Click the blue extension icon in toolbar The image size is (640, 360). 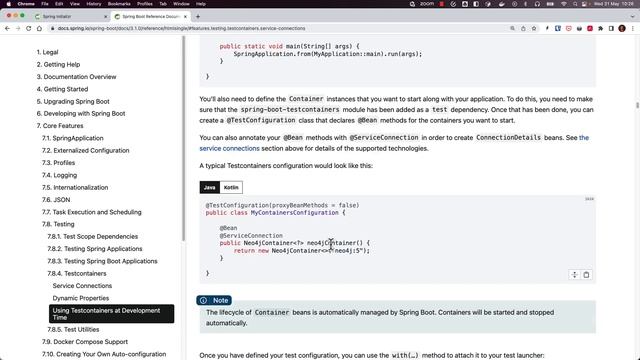click(558, 29)
